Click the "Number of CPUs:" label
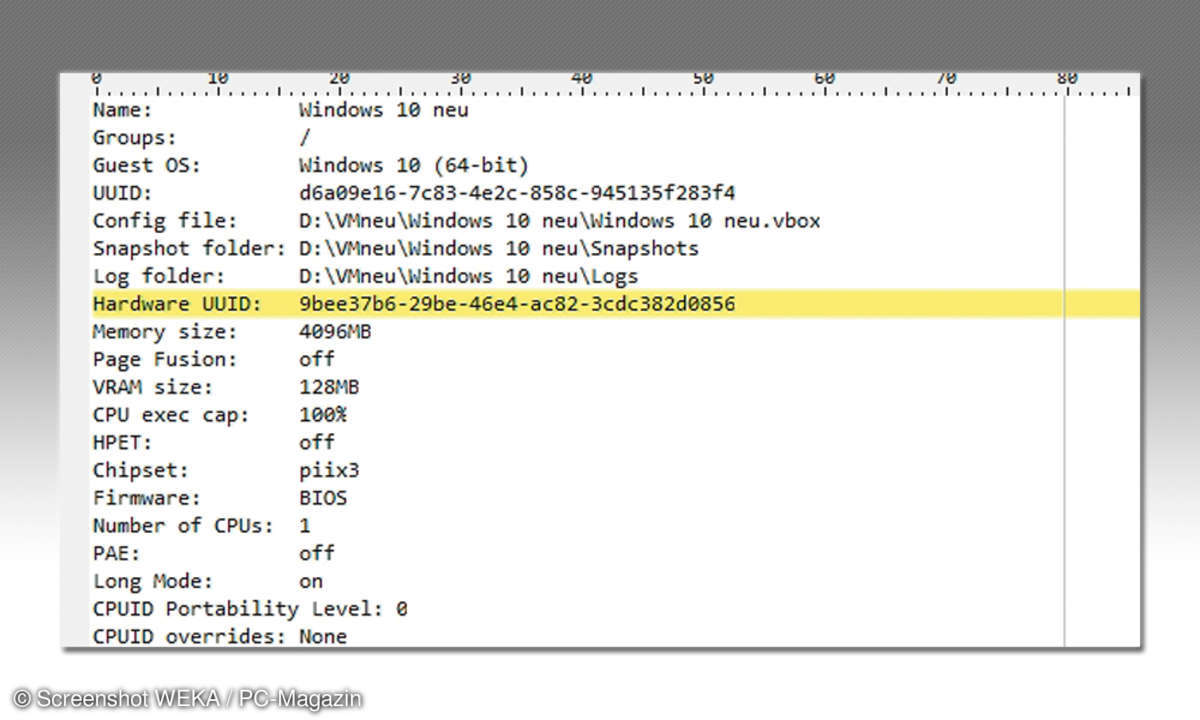Viewport: 1200px width, 720px height. tap(183, 525)
